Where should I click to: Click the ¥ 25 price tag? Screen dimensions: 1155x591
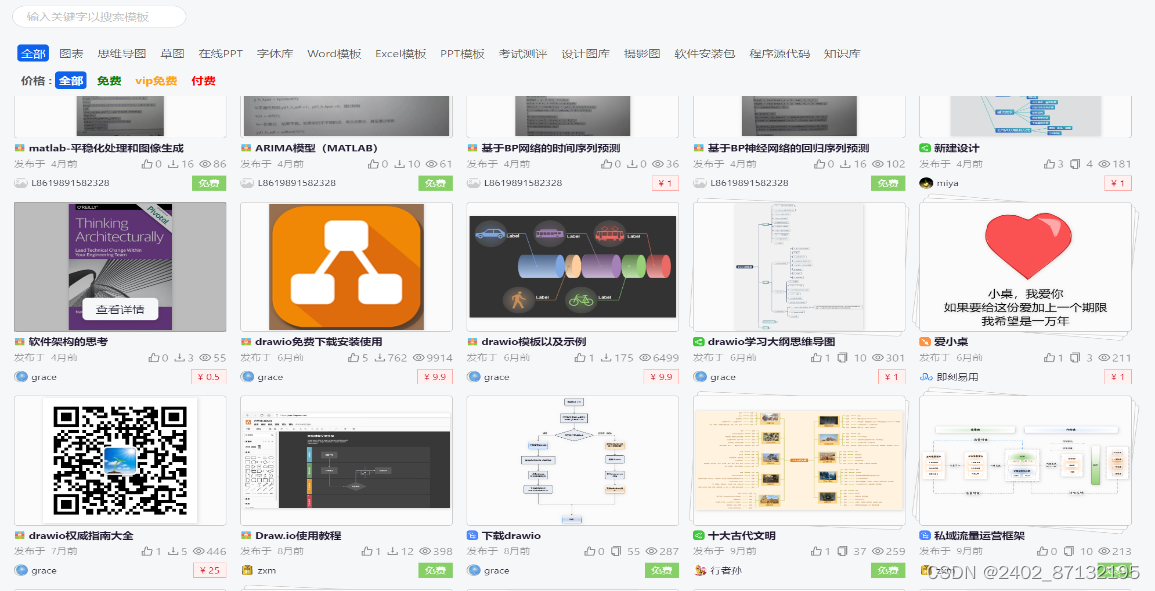pyautogui.click(x=209, y=570)
